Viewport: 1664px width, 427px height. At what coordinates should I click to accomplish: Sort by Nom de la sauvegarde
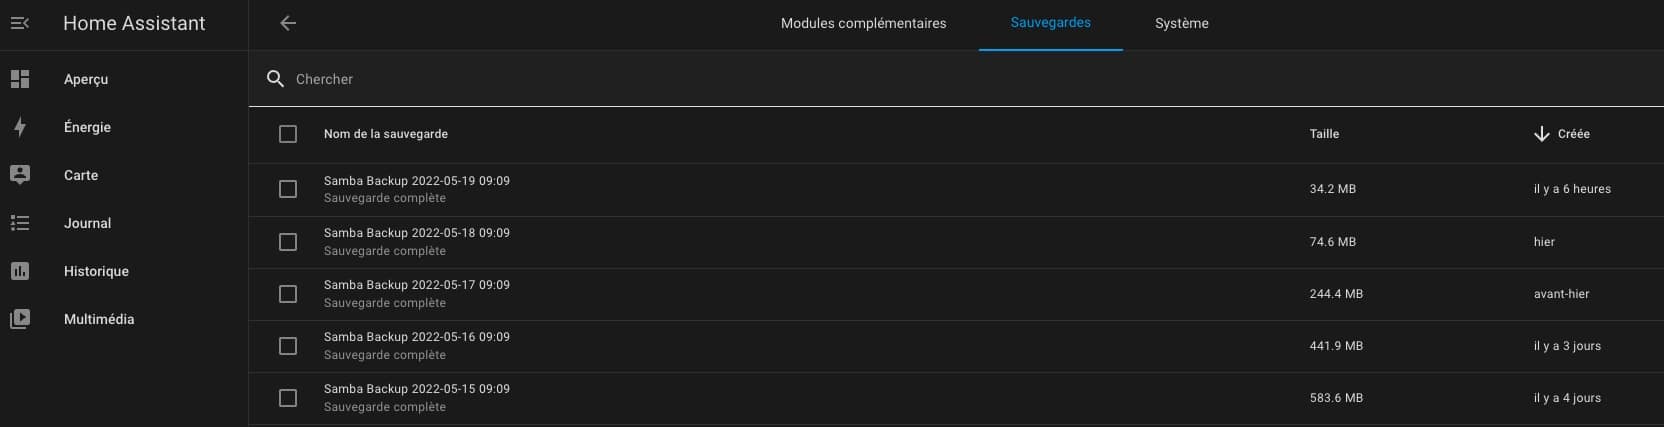(386, 134)
